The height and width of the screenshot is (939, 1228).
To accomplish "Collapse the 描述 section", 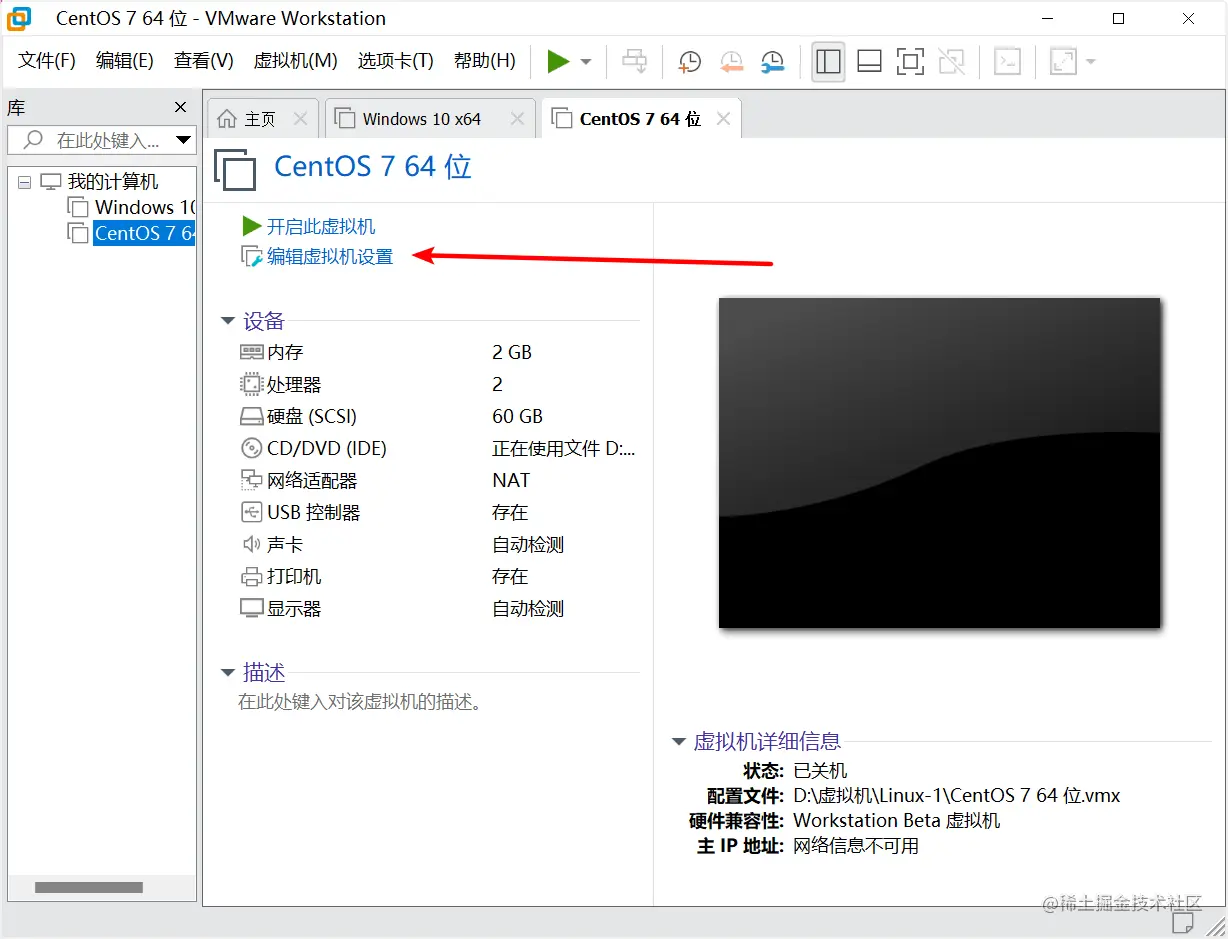I will point(228,672).
